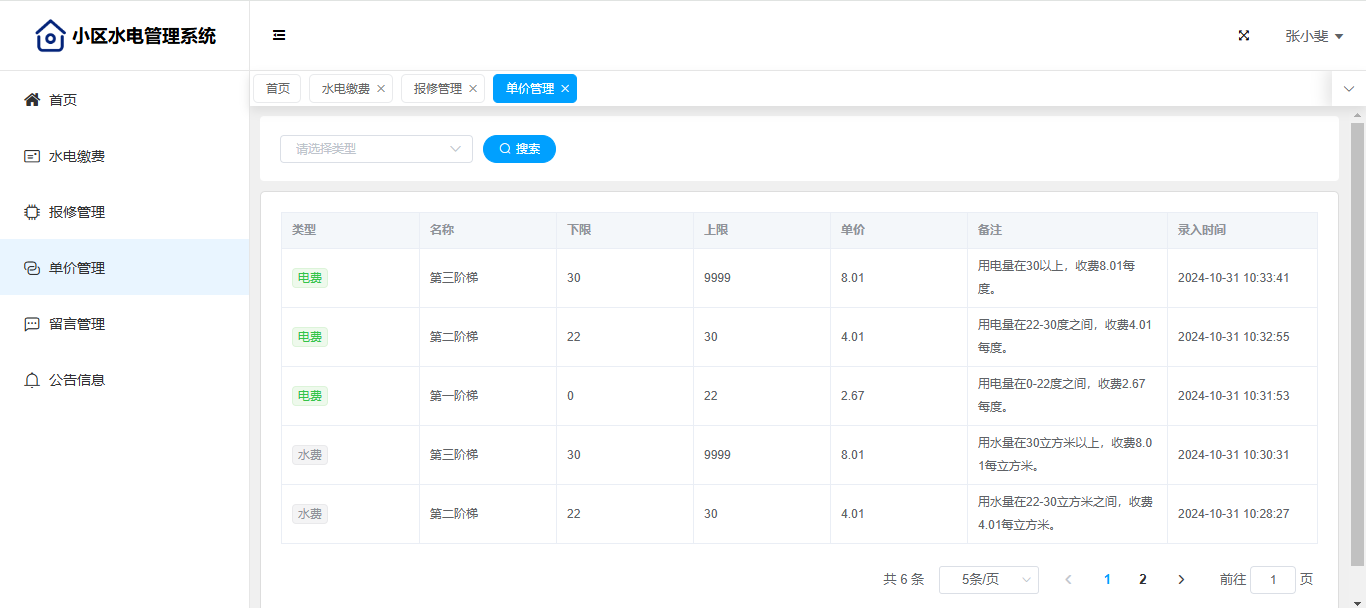The width and height of the screenshot is (1366, 608).
Task: Collapse sidebar with the hamburger icon
Action: (x=279, y=35)
